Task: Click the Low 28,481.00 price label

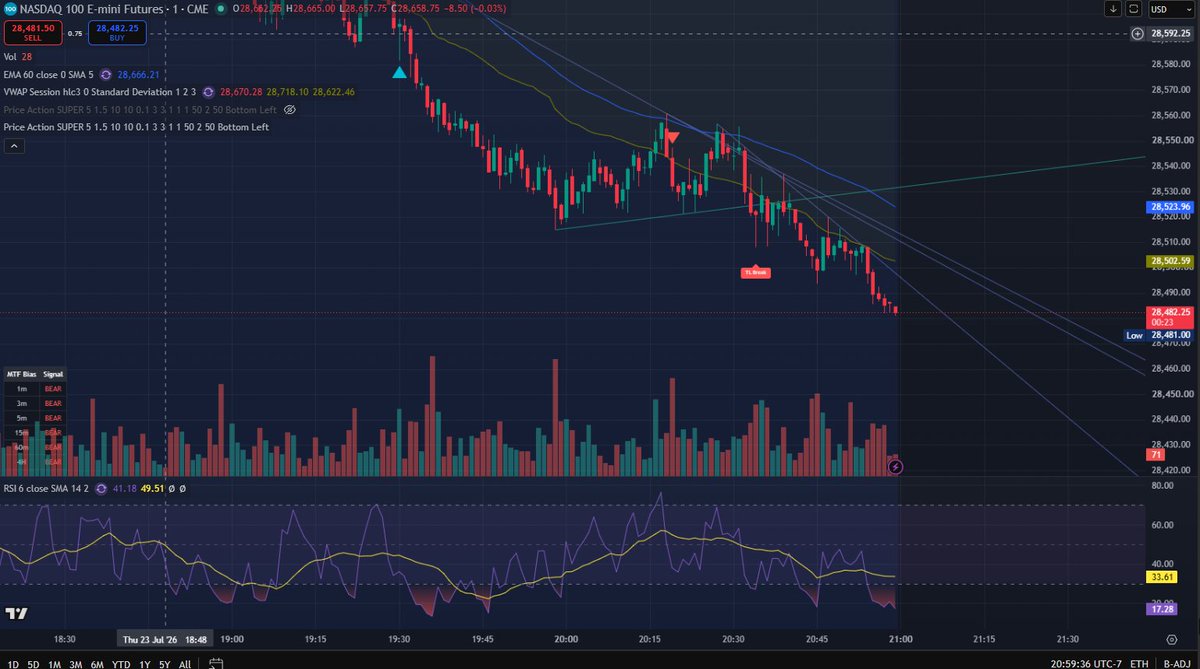Action: tap(1160, 336)
